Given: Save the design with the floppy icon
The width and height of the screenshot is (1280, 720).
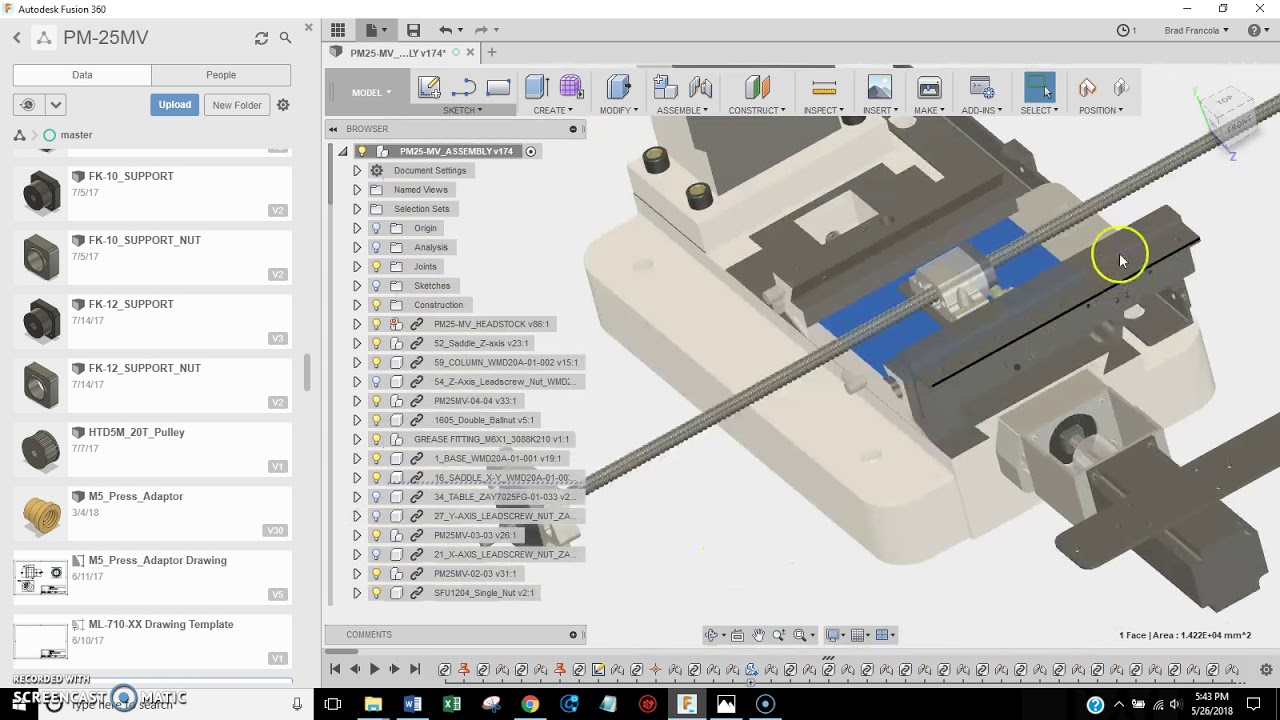Looking at the screenshot, I should 413,30.
